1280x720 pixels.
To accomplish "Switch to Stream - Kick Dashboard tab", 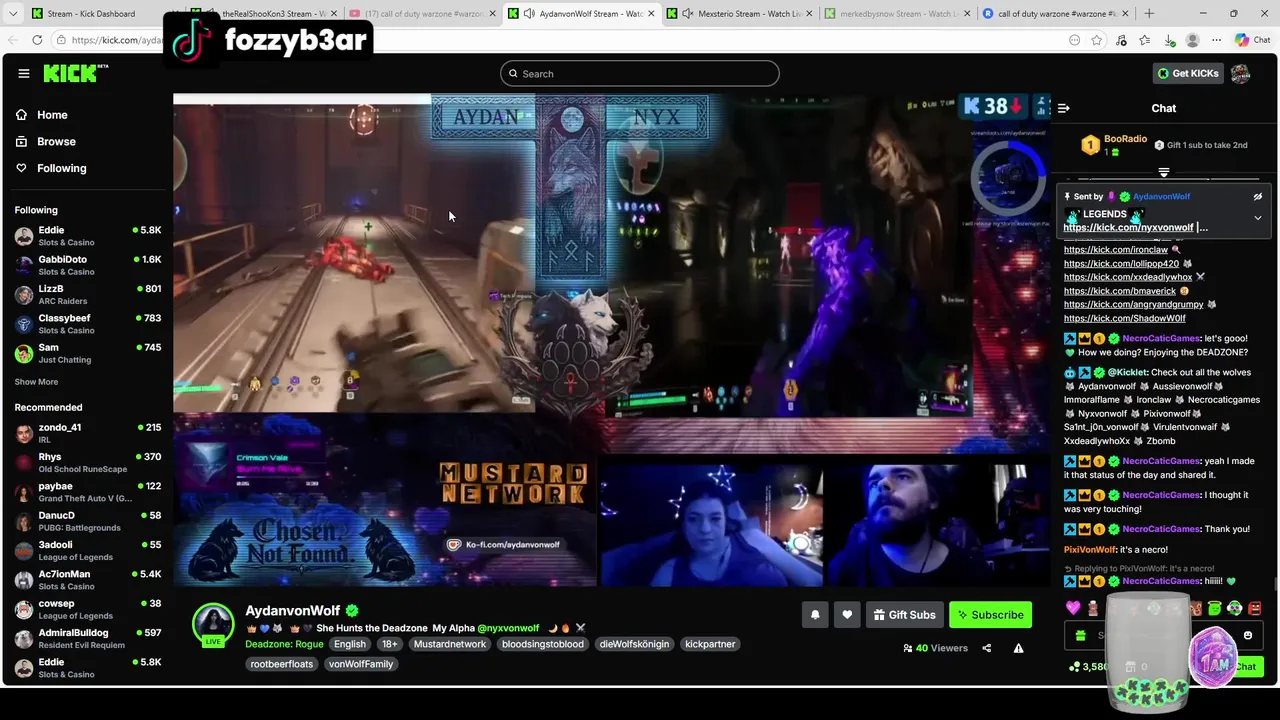I will (91, 14).
